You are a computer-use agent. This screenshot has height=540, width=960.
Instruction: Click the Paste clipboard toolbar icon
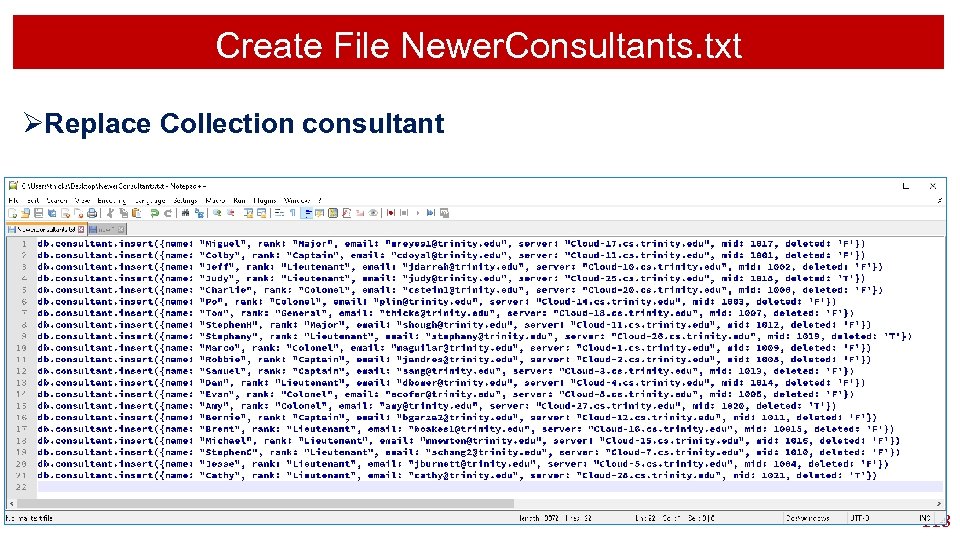pyautogui.click(x=137, y=213)
